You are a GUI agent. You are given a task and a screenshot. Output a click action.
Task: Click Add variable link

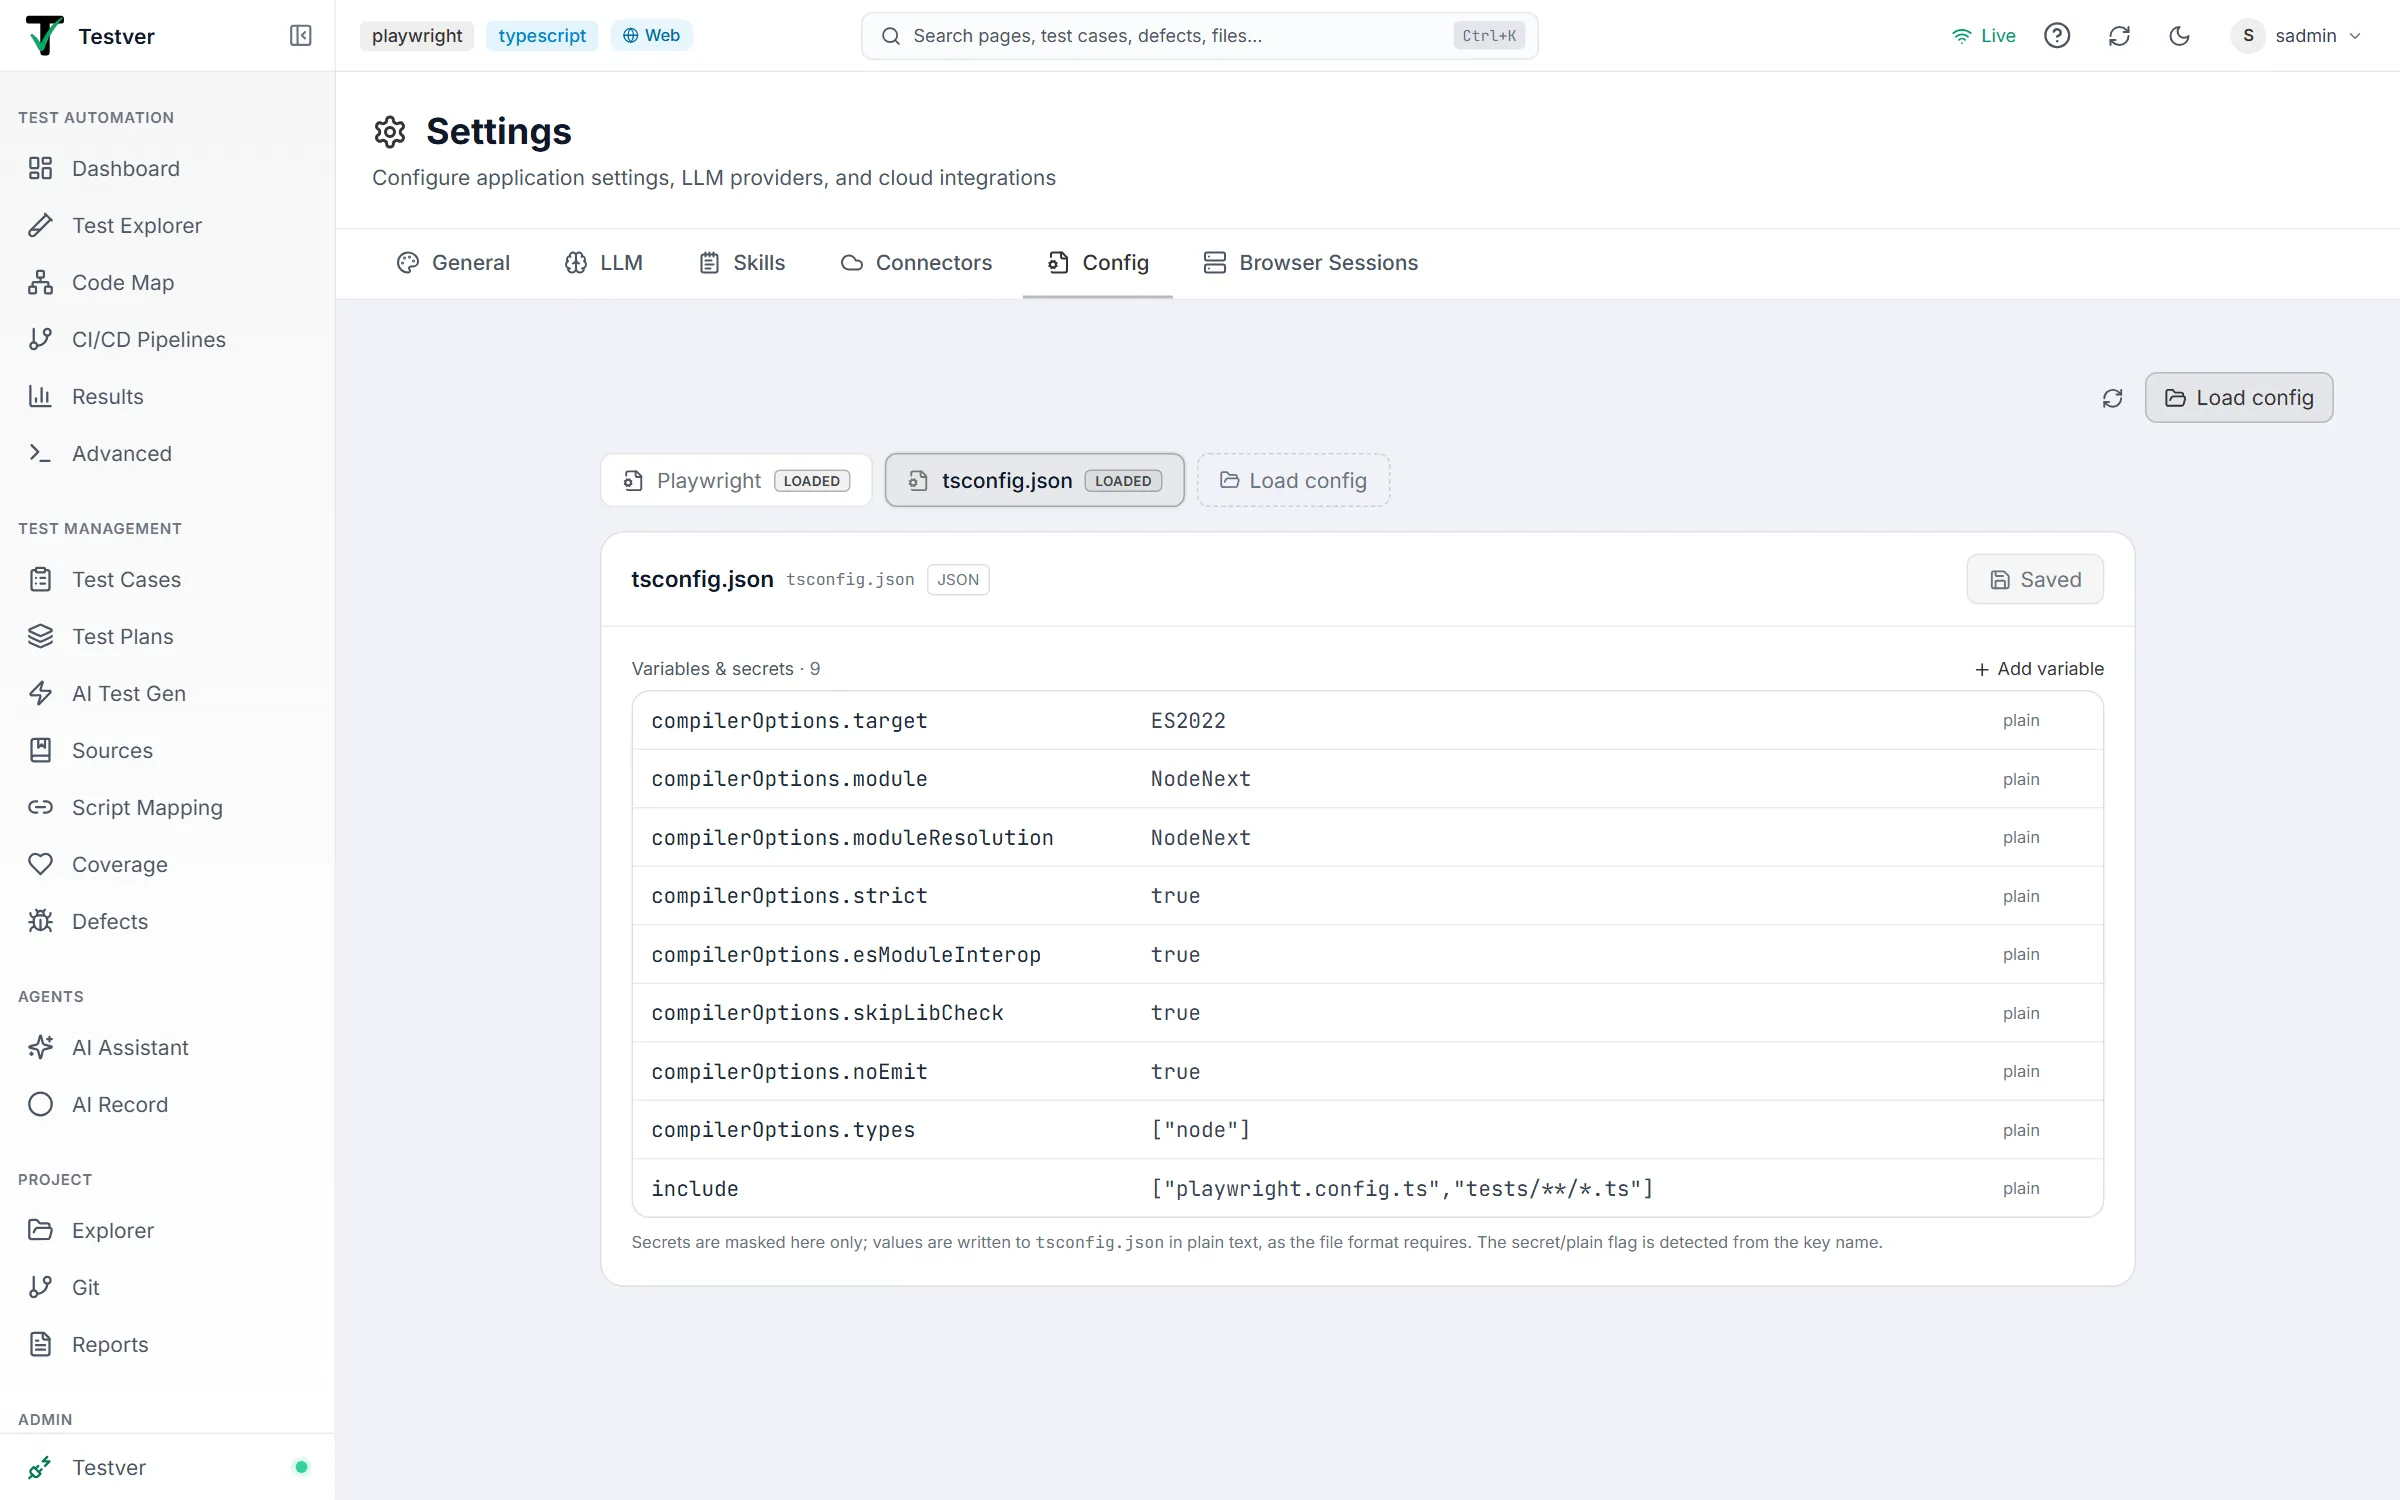(2039, 669)
